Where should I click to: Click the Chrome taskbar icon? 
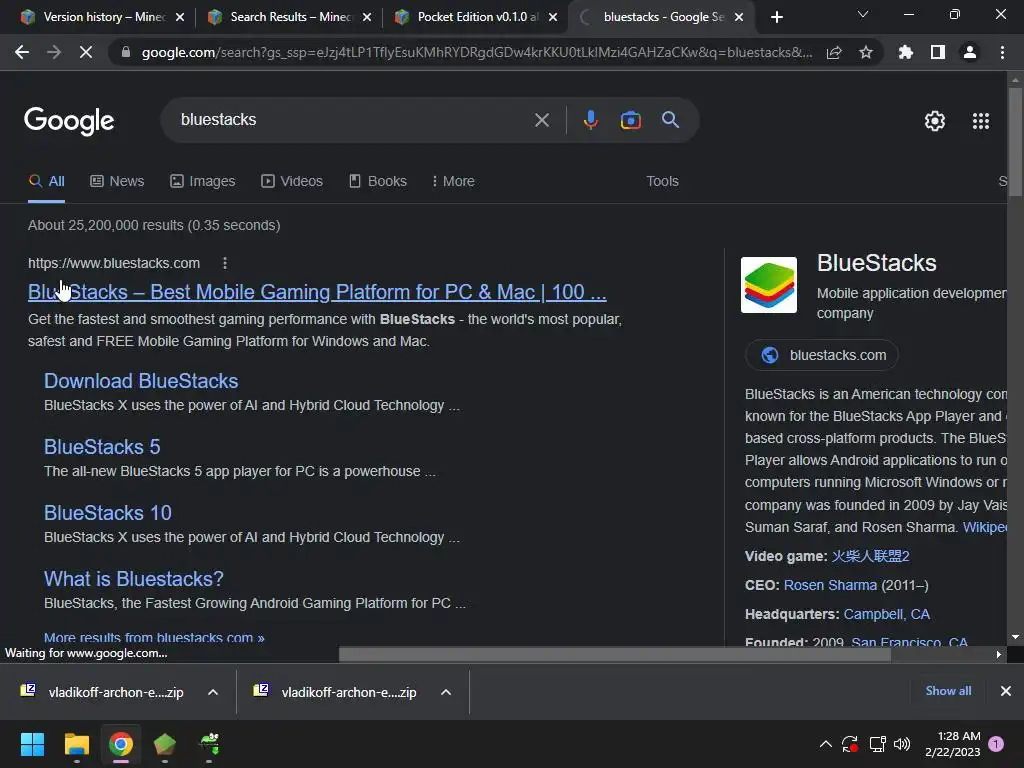point(121,744)
